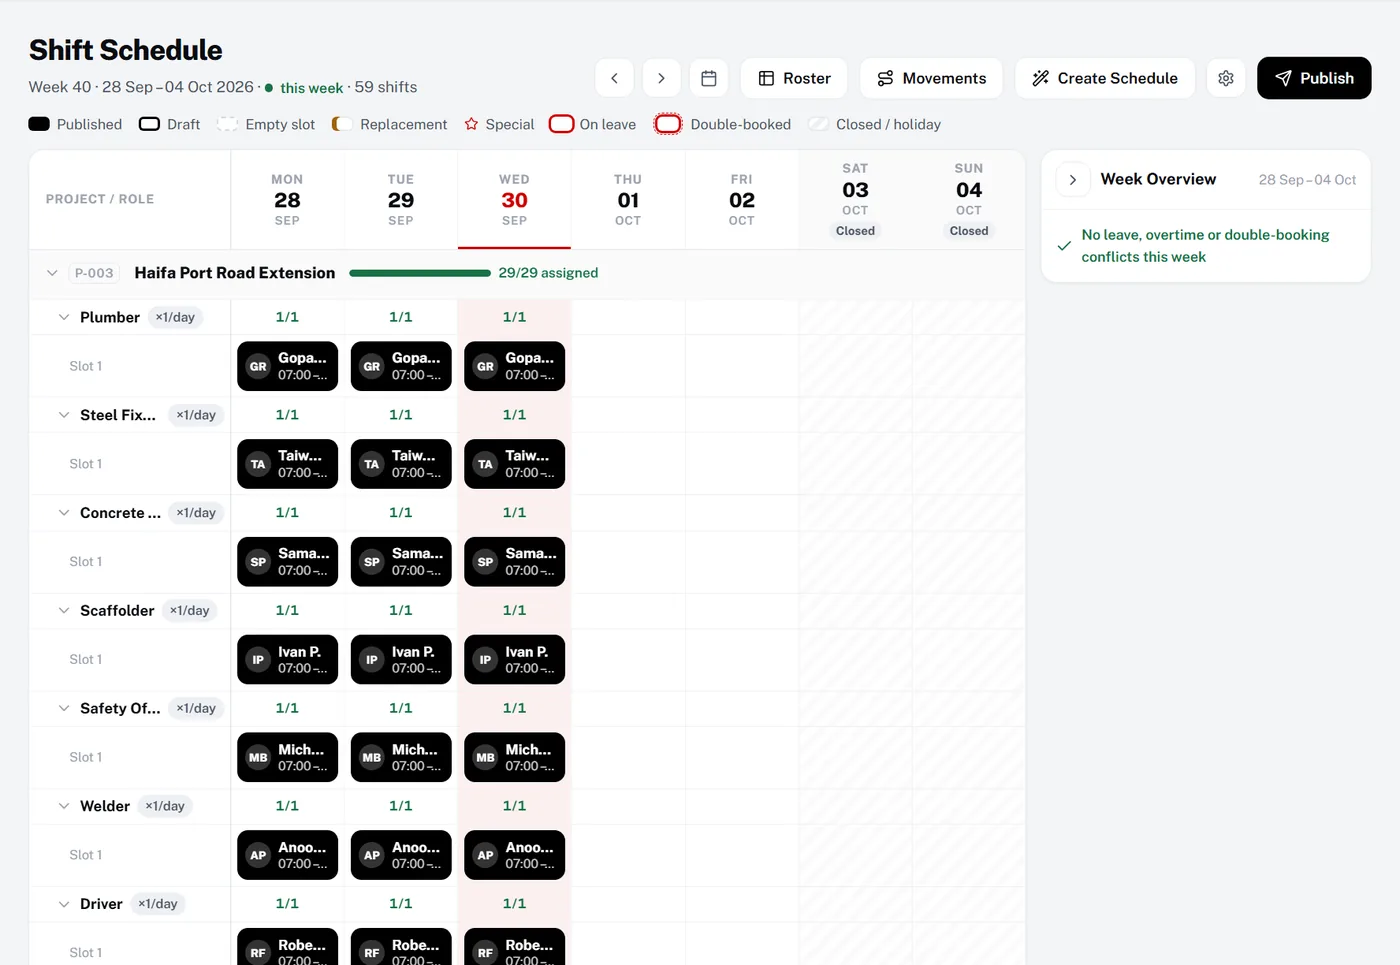Collapse the Steel Fix... role row
1400x965 pixels.
pos(64,415)
